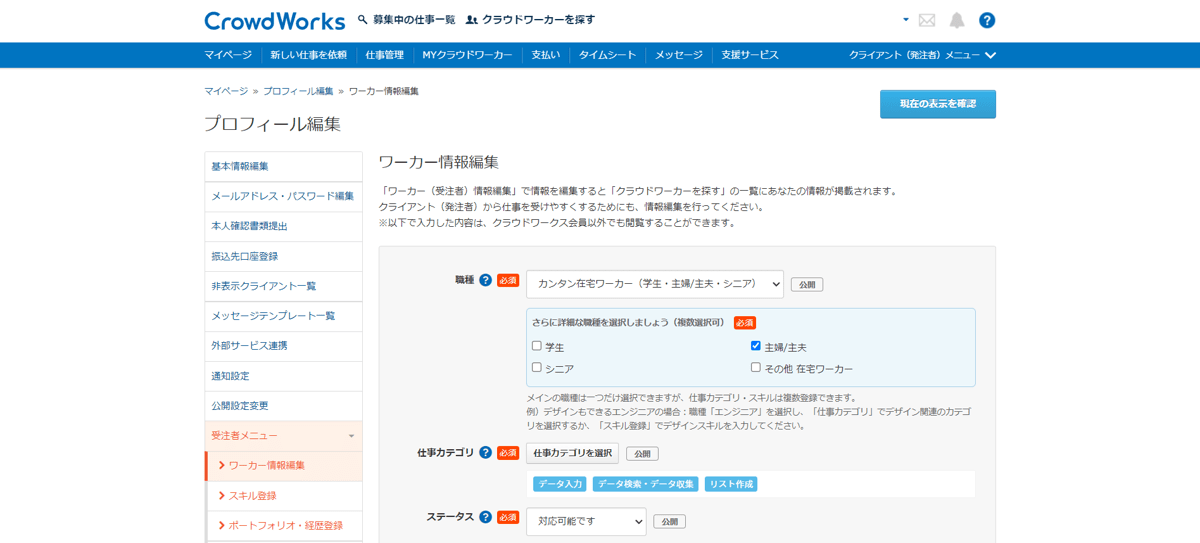Viewport: 1200px width, 543px height.
Task: Check the 学生 checkbox
Action: tap(537, 346)
